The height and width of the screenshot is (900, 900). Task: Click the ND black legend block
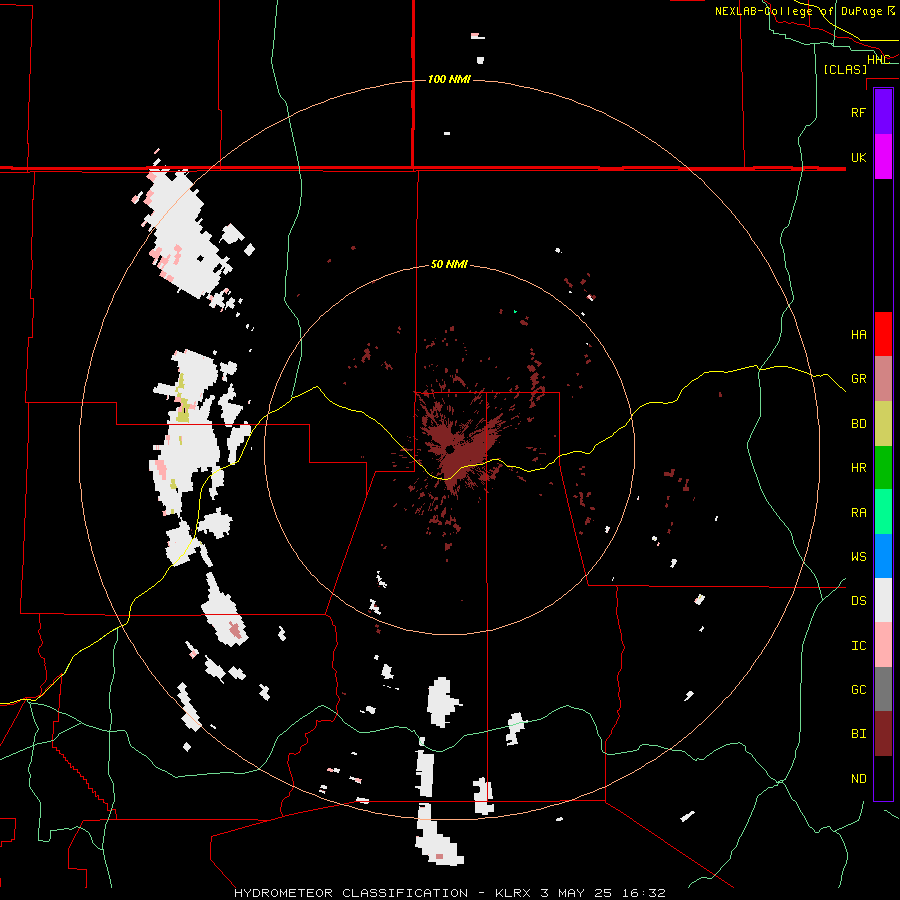point(883,778)
